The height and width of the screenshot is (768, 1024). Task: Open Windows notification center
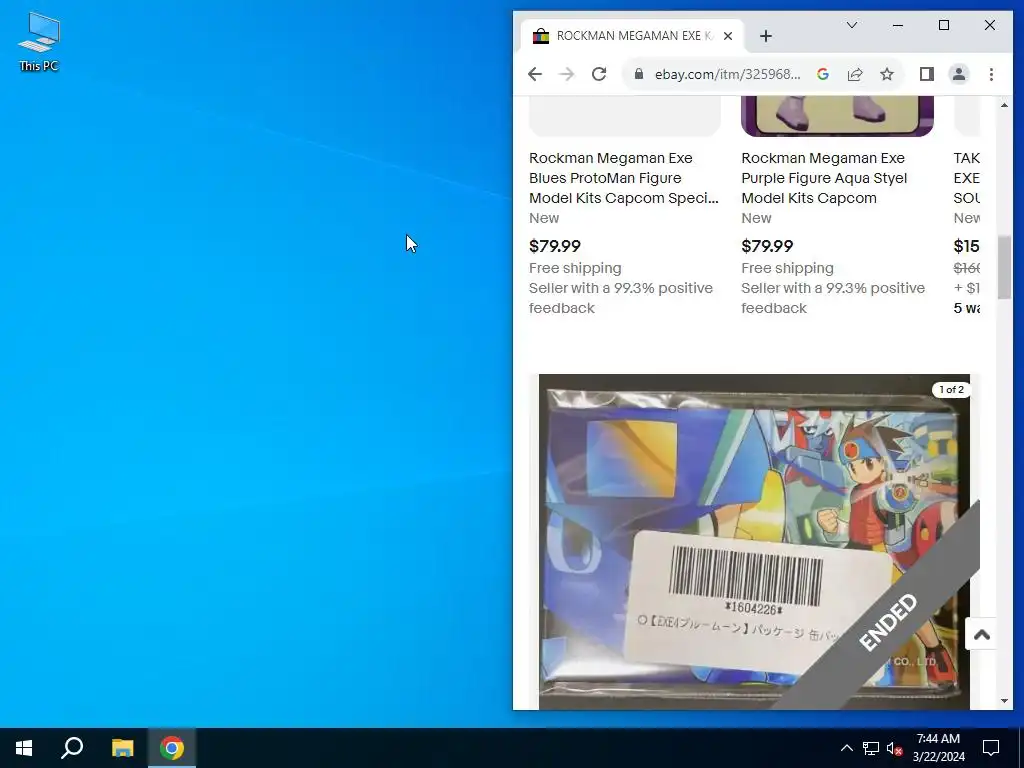click(991, 748)
